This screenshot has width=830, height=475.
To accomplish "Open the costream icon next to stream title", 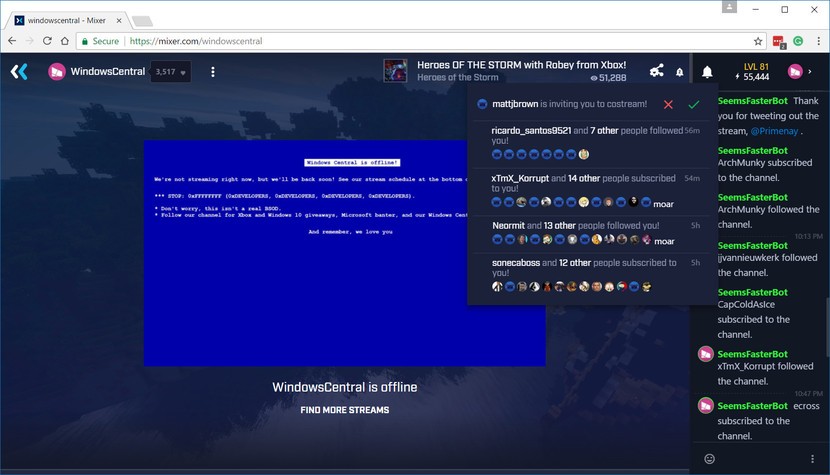I will [x=656, y=71].
